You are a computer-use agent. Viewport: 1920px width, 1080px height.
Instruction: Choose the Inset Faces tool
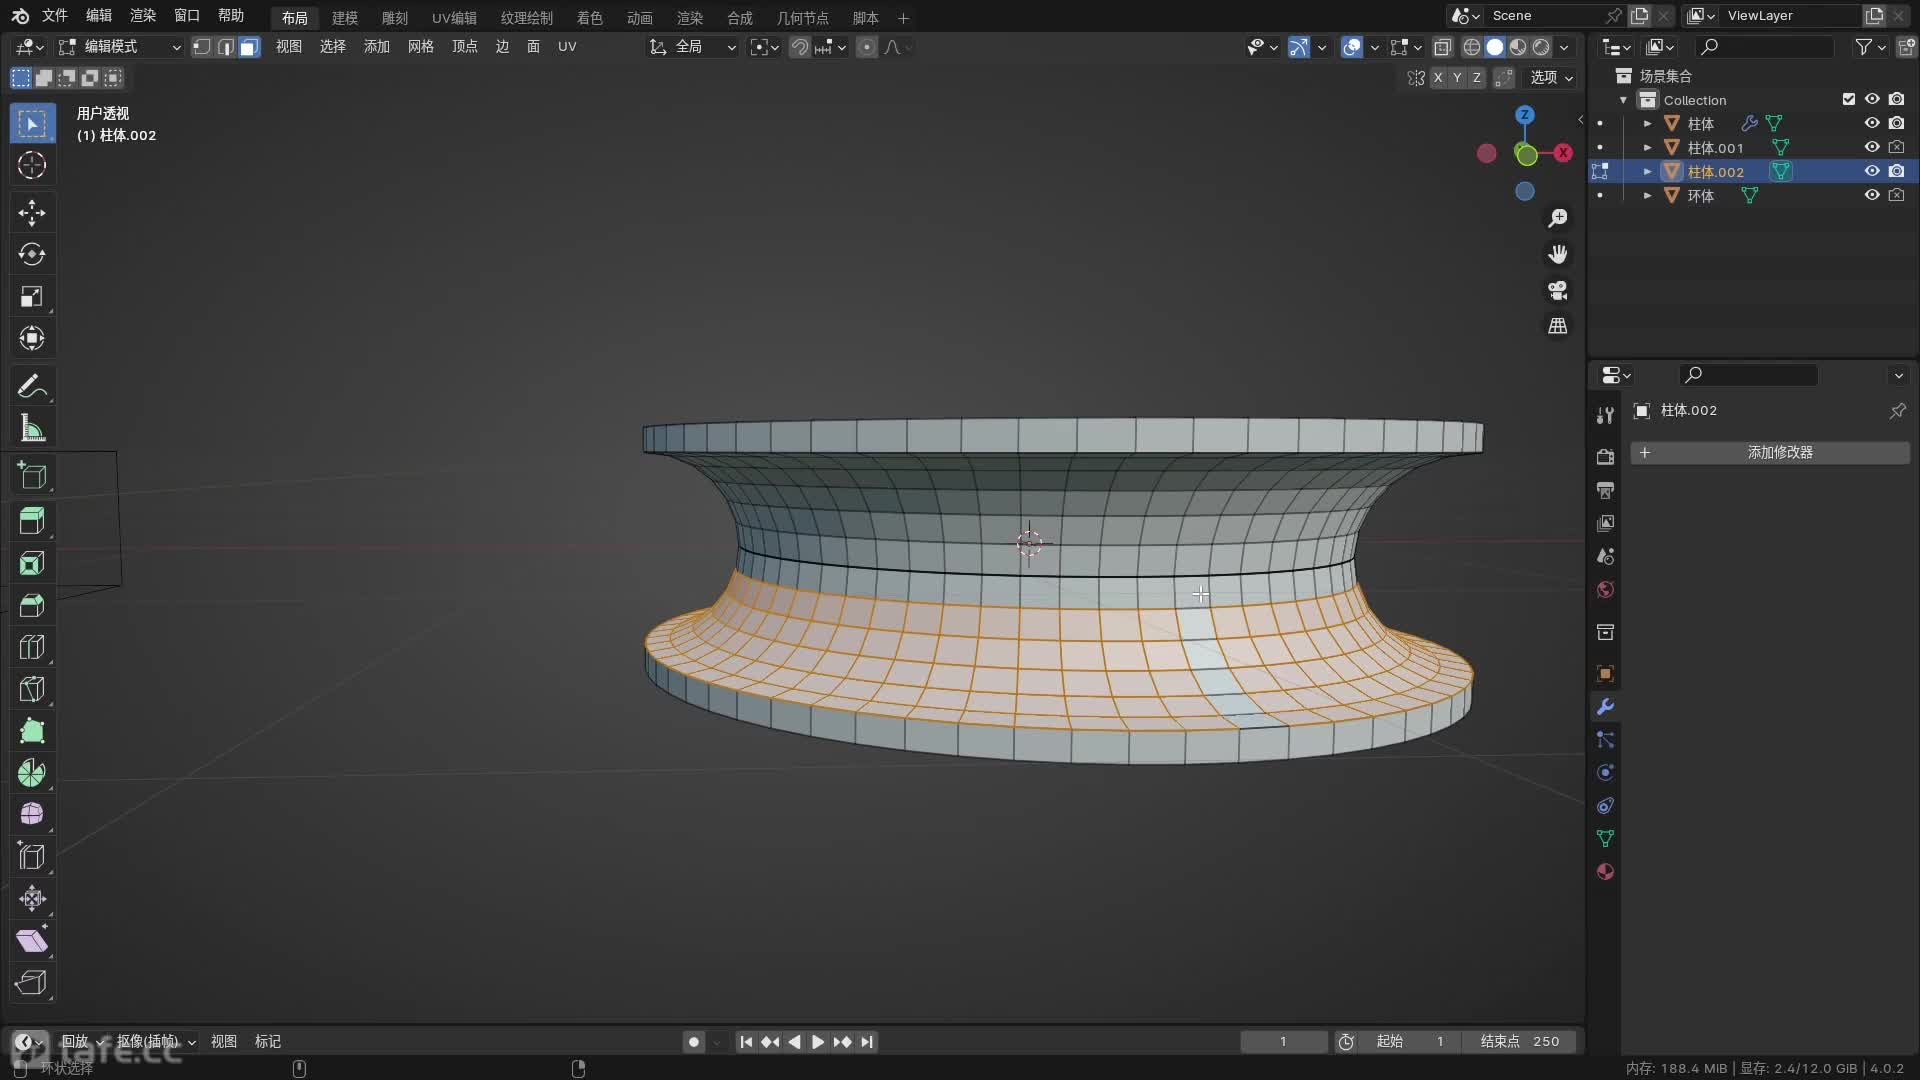tap(32, 563)
